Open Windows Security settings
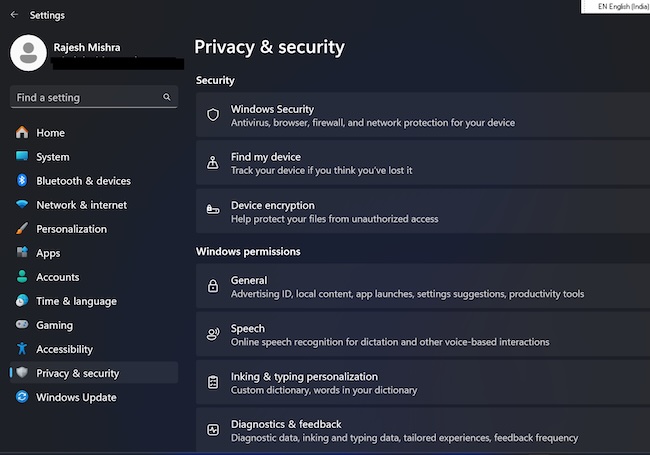 [423, 115]
